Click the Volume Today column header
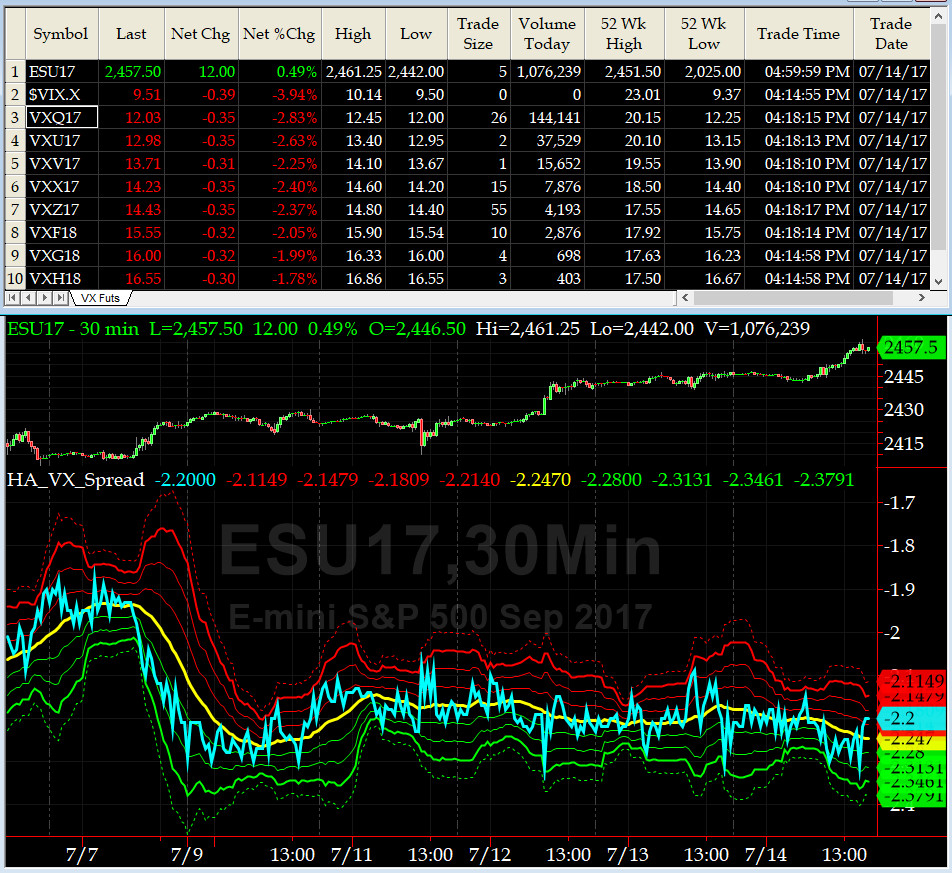This screenshot has height=873, width=952. coord(548,34)
